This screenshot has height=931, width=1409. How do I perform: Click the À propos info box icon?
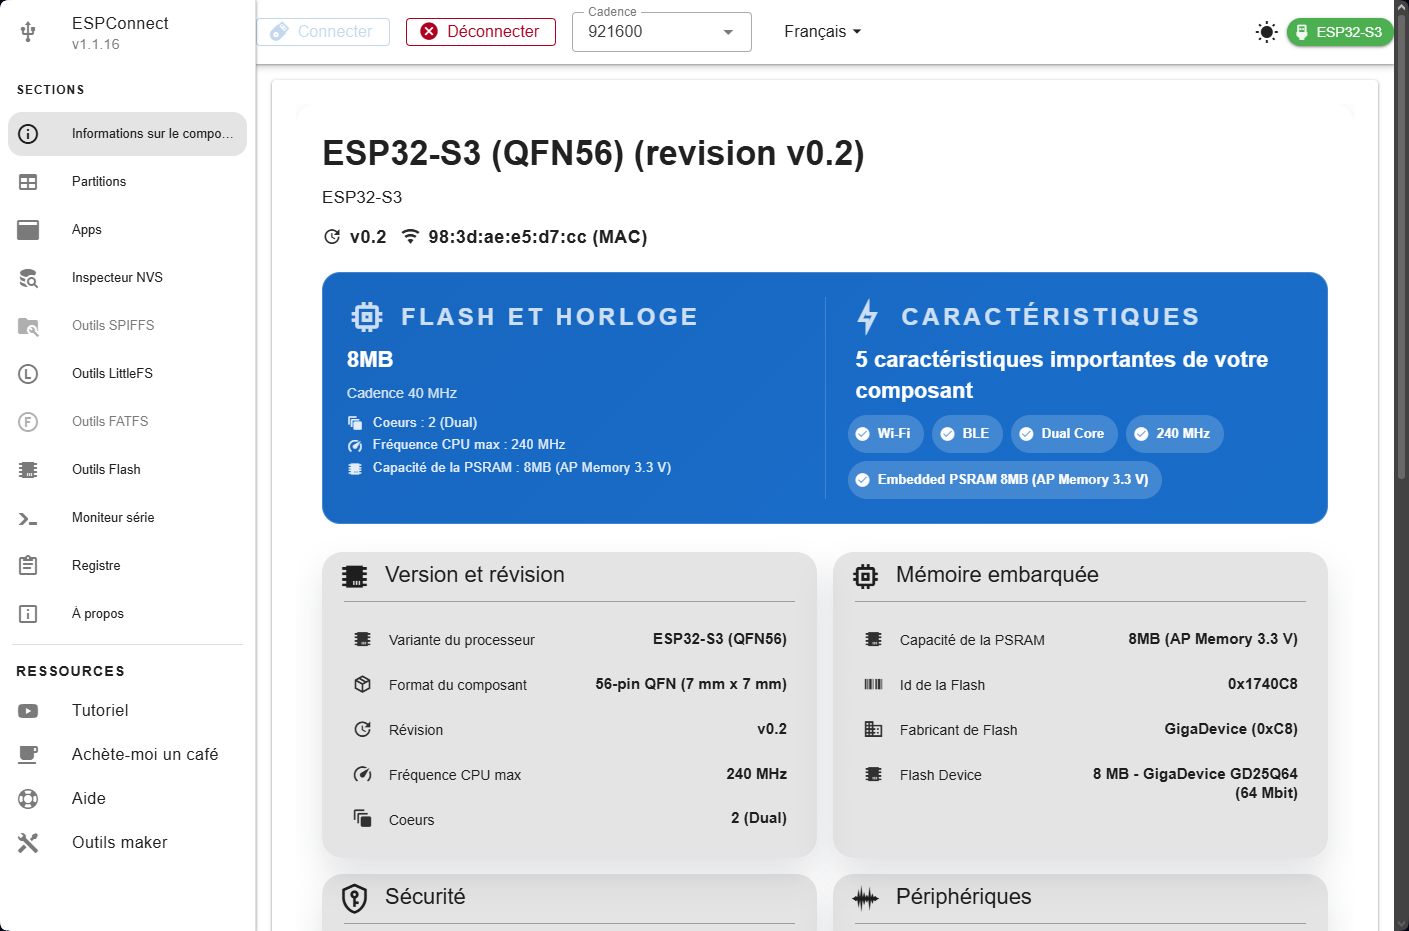click(28, 614)
